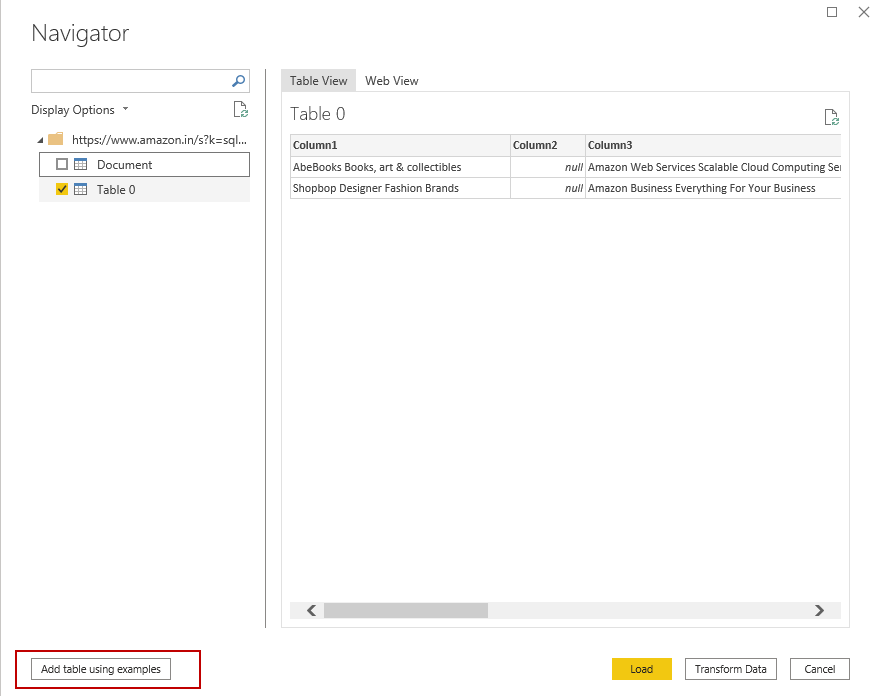Switch to the Table View tab
This screenshot has width=880, height=696.
point(318,81)
